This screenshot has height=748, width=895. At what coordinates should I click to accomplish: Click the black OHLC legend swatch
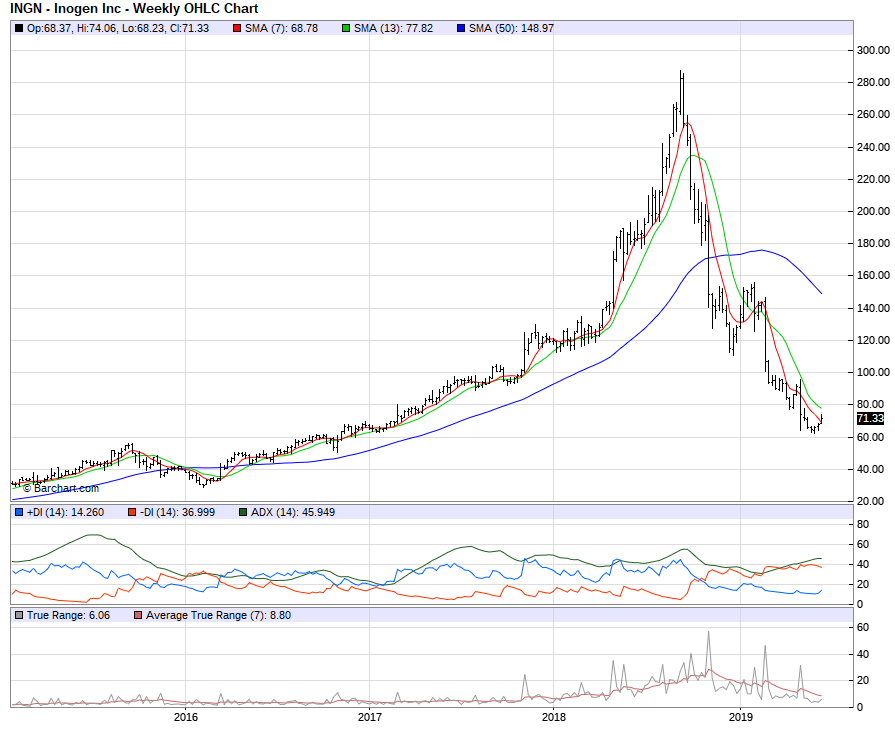click(x=19, y=28)
